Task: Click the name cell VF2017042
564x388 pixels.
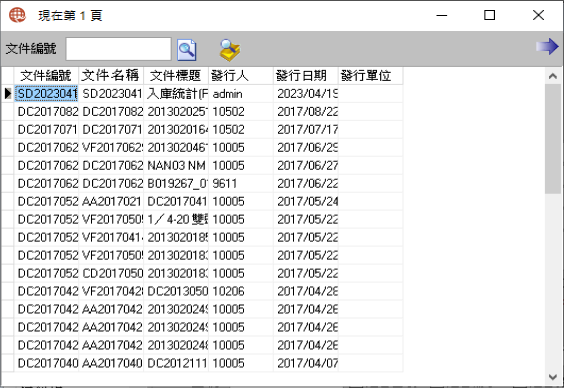Action: [111, 292]
